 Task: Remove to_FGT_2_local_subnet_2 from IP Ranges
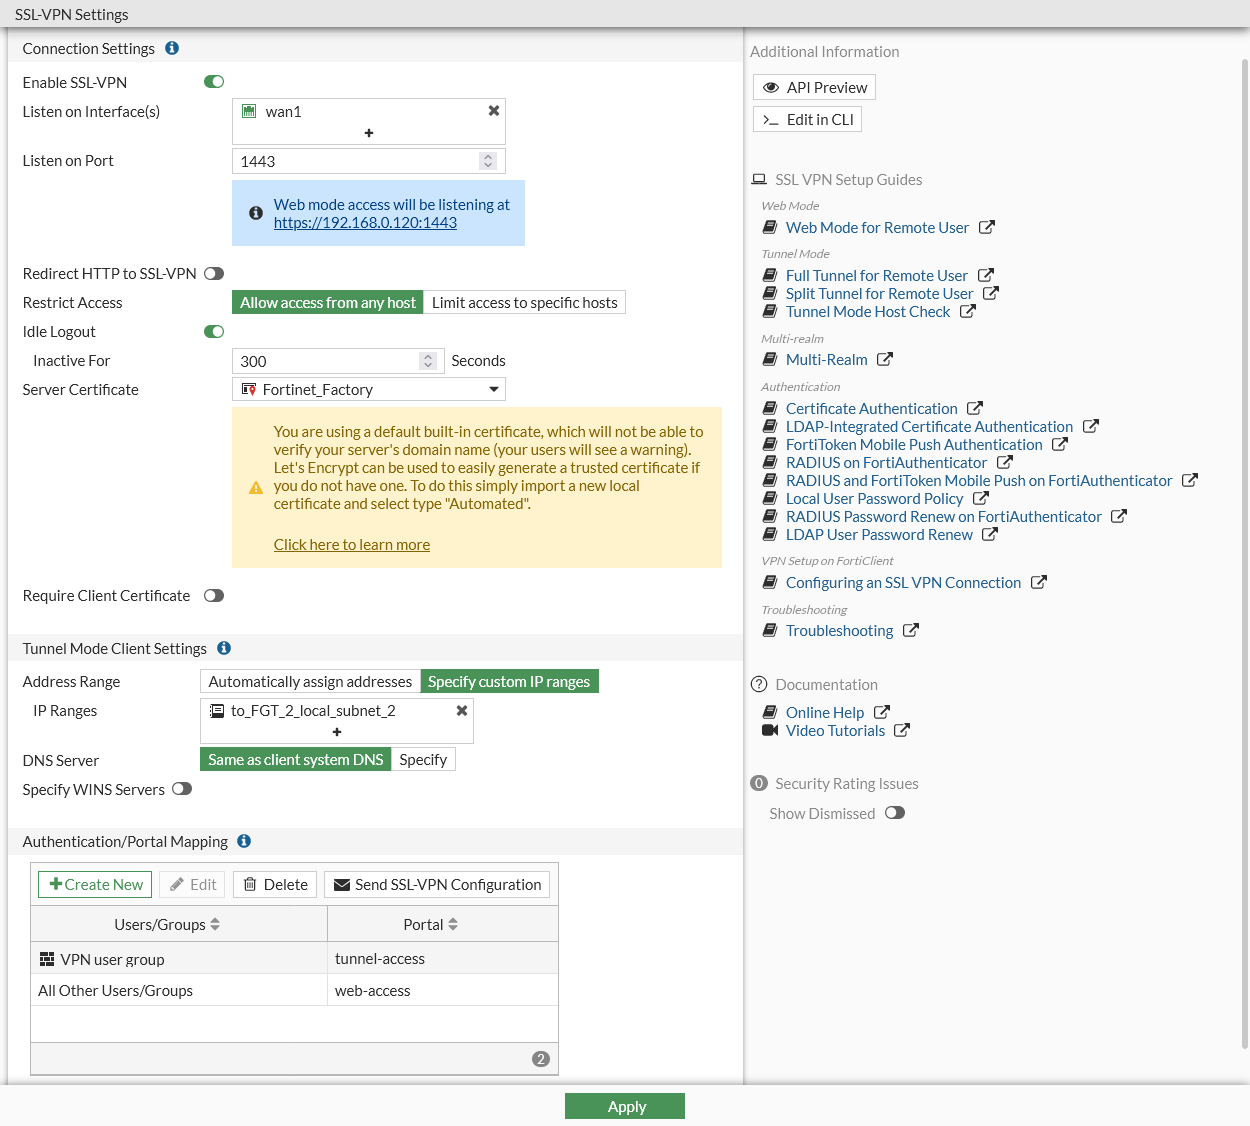[x=462, y=710]
